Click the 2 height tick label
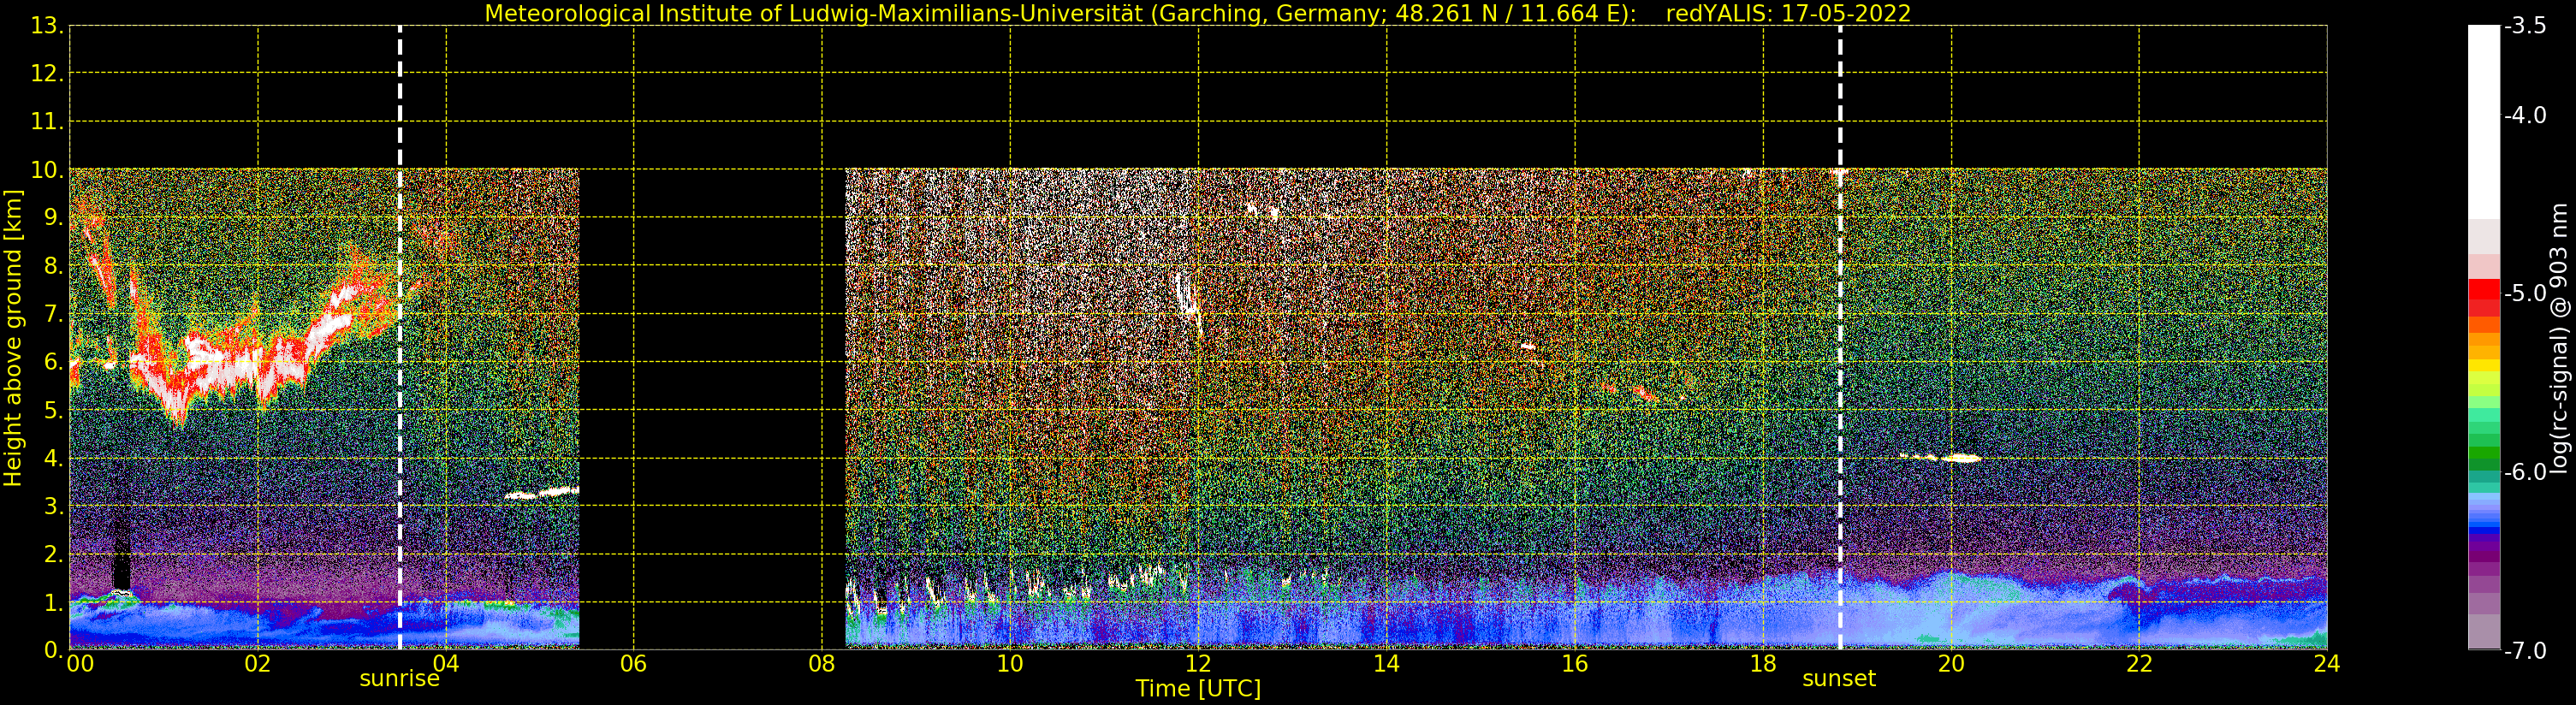 pyautogui.click(x=52, y=554)
